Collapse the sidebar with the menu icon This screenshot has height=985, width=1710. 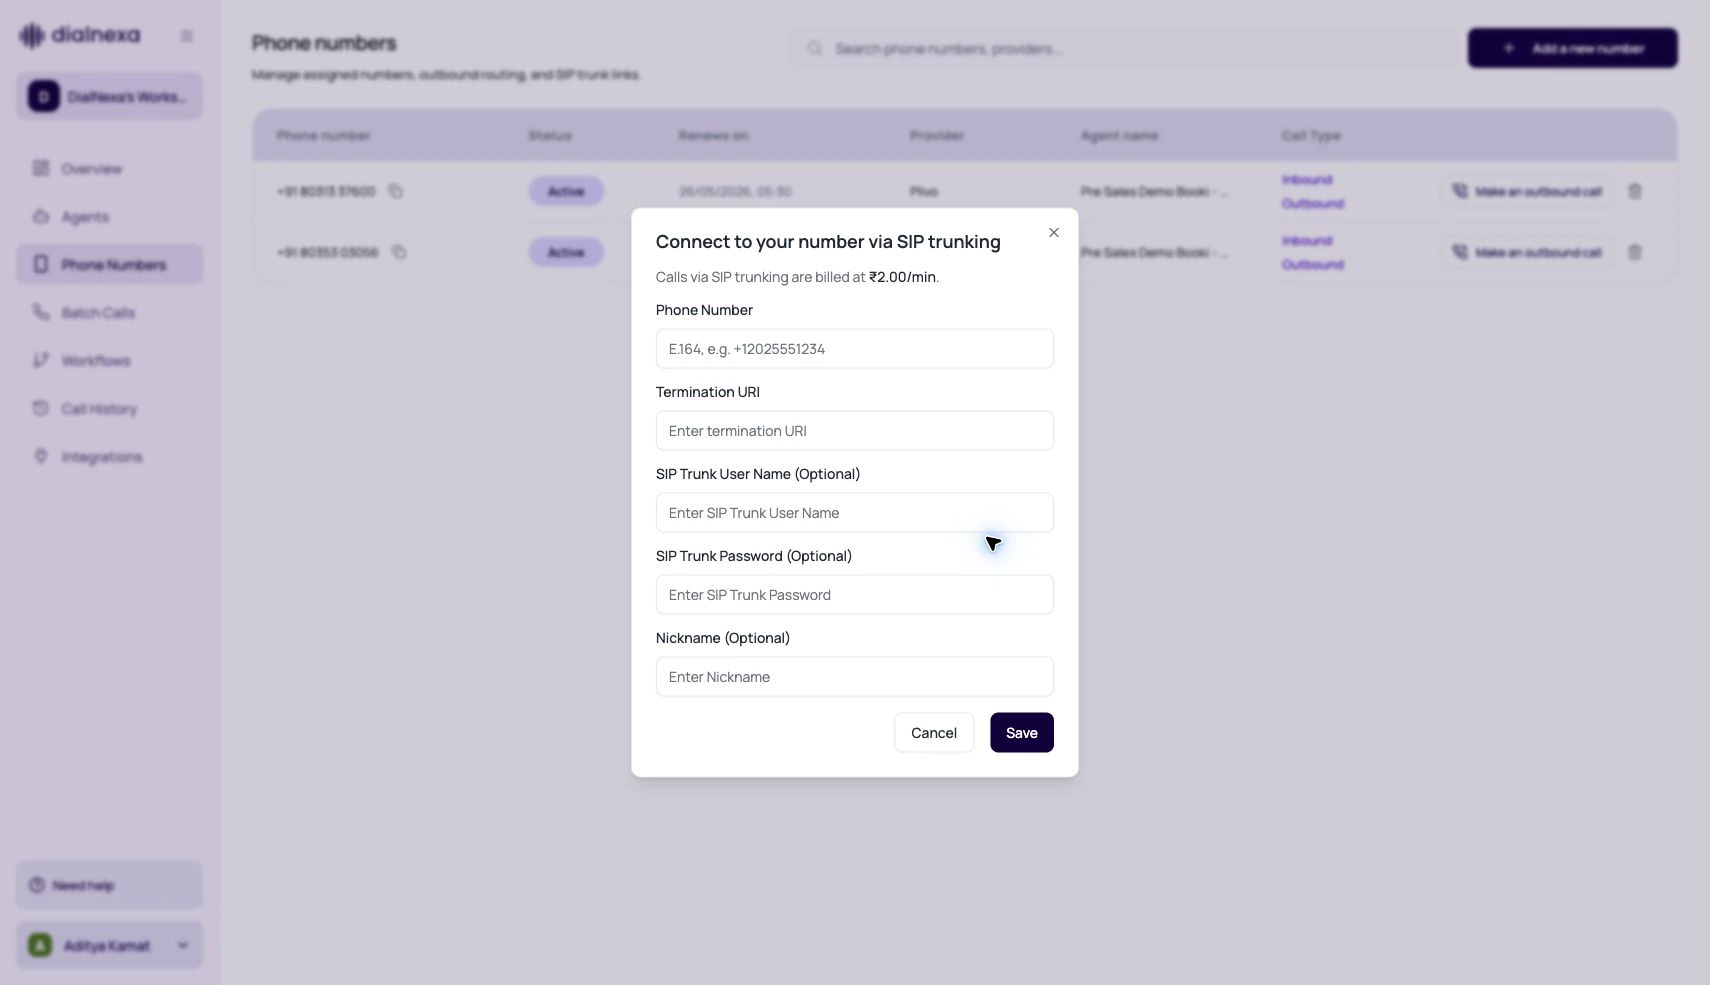(x=186, y=36)
